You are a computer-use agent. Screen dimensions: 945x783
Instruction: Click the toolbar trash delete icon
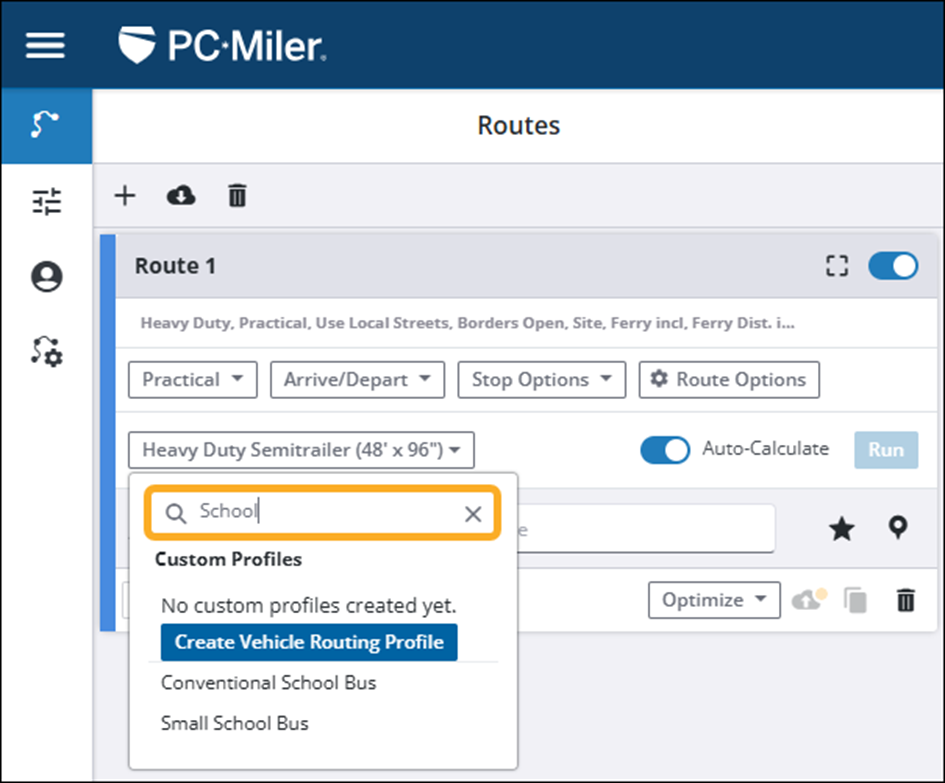(237, 196)
